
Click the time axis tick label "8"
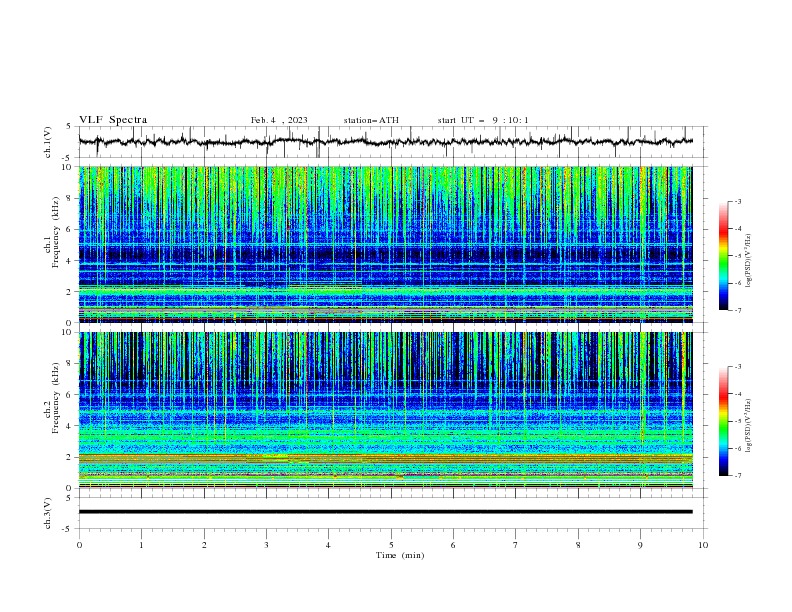[578, 545]
